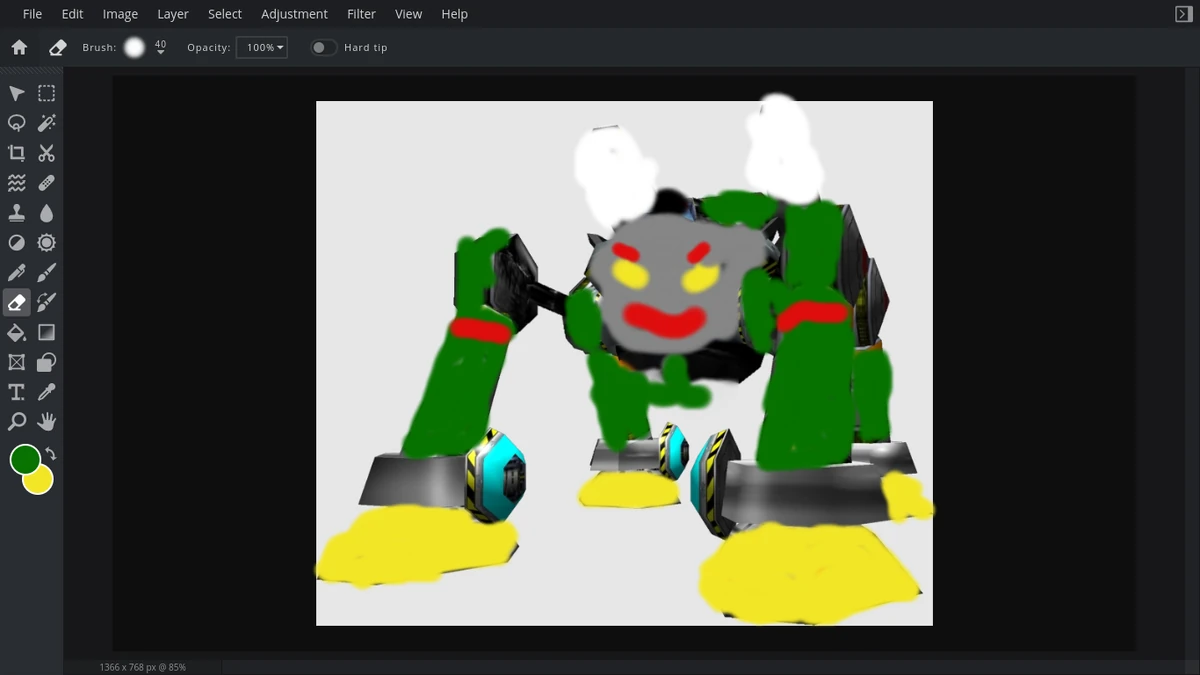Screen dimensions: 1200x675
Task: Switch to the Fill Bucket tool
Action: [15, 332]
